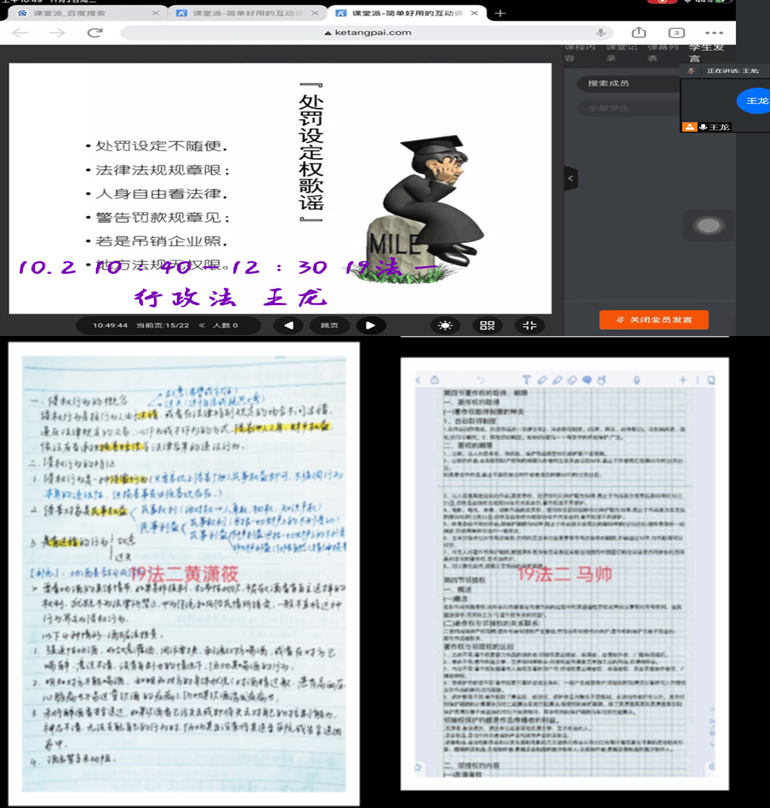The image size is (771, 808).
Task: Click the 处罚设定权歌谣 slide title
Action: tap(311, 153)
